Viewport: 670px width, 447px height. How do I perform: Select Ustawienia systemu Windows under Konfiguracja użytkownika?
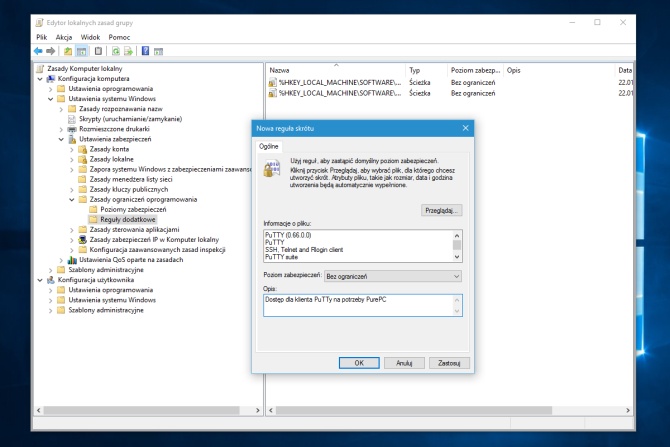pos(112,300)
